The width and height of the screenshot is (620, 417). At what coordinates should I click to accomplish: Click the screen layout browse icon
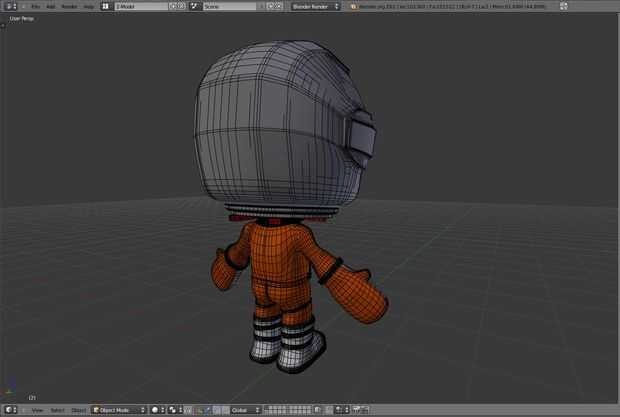coord(106,6)
